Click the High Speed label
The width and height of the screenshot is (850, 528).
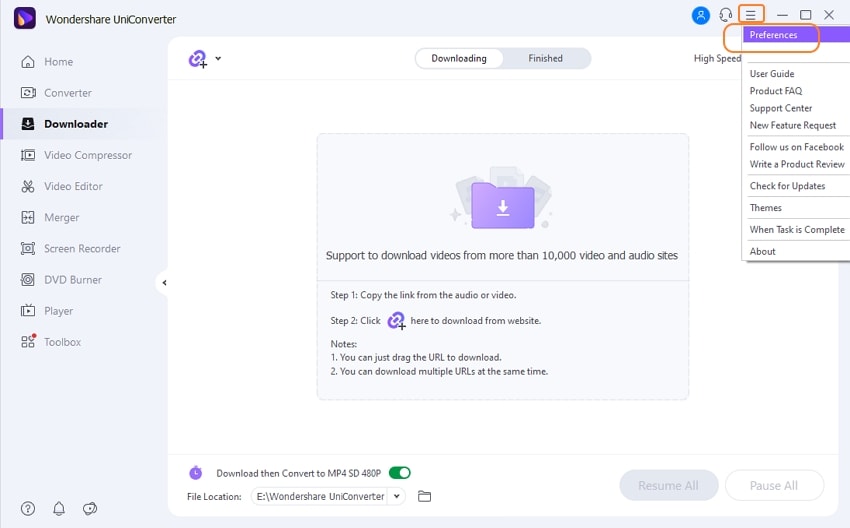click(x=717, y=59)
